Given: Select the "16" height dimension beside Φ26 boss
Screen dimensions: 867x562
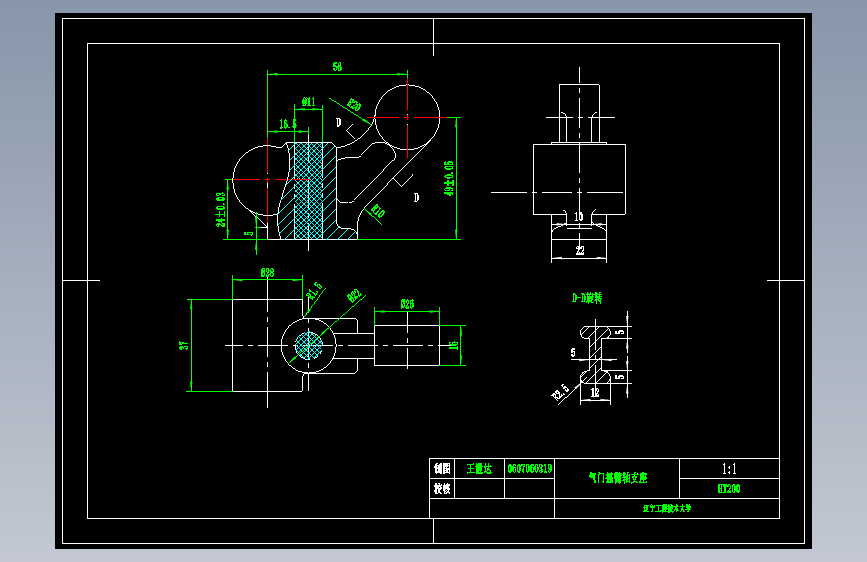Looking at the screenshot, I should click(x=454, y=345).
